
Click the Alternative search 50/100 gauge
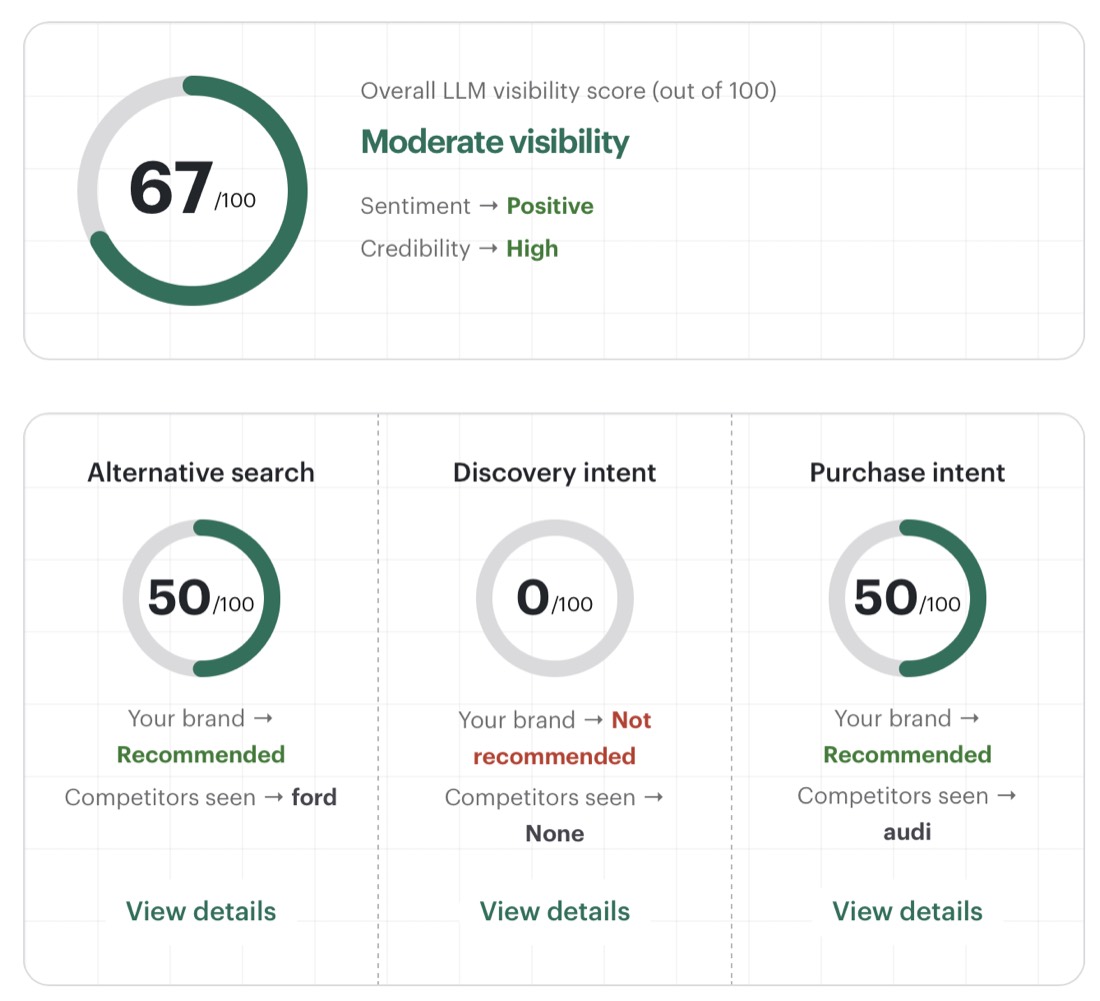tap(201, 598)
